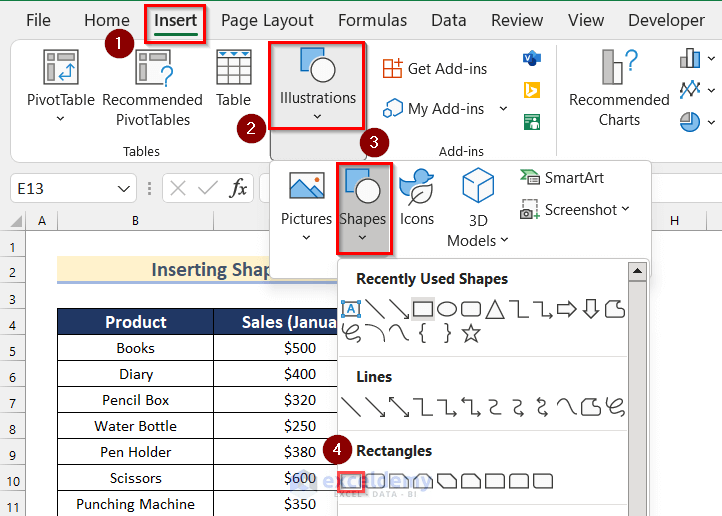The width and height of the screenshot is (722, 516).
Task: Pick the Arc shape in Recently Used
Action: [375, 333]
